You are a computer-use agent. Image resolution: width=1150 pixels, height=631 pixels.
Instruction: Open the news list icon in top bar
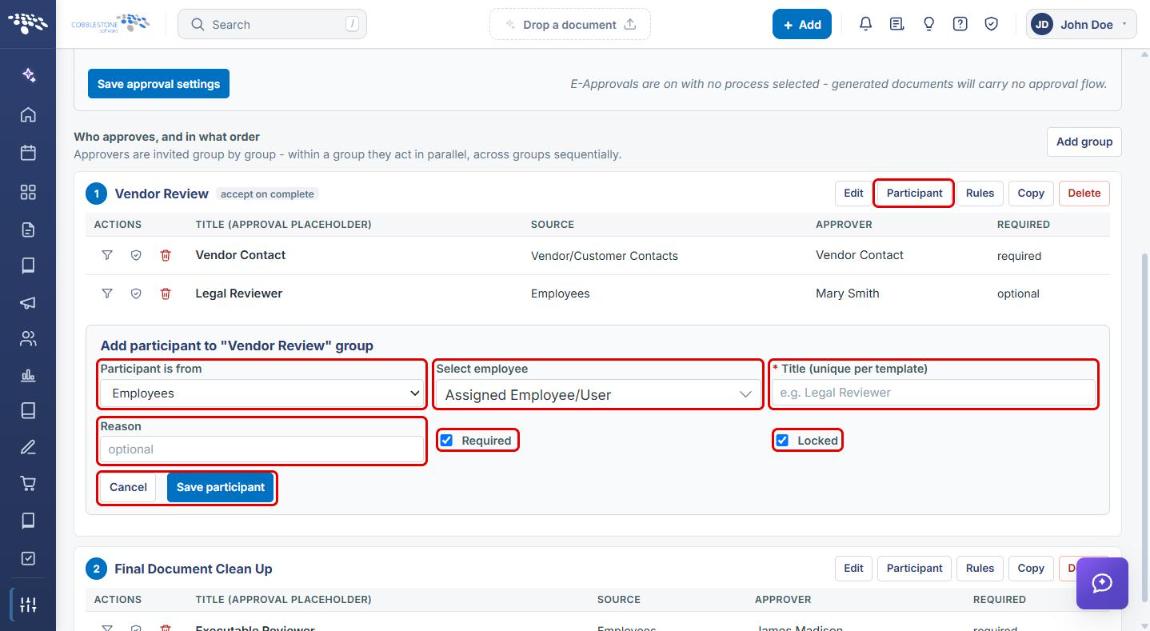tap(896, 24)
